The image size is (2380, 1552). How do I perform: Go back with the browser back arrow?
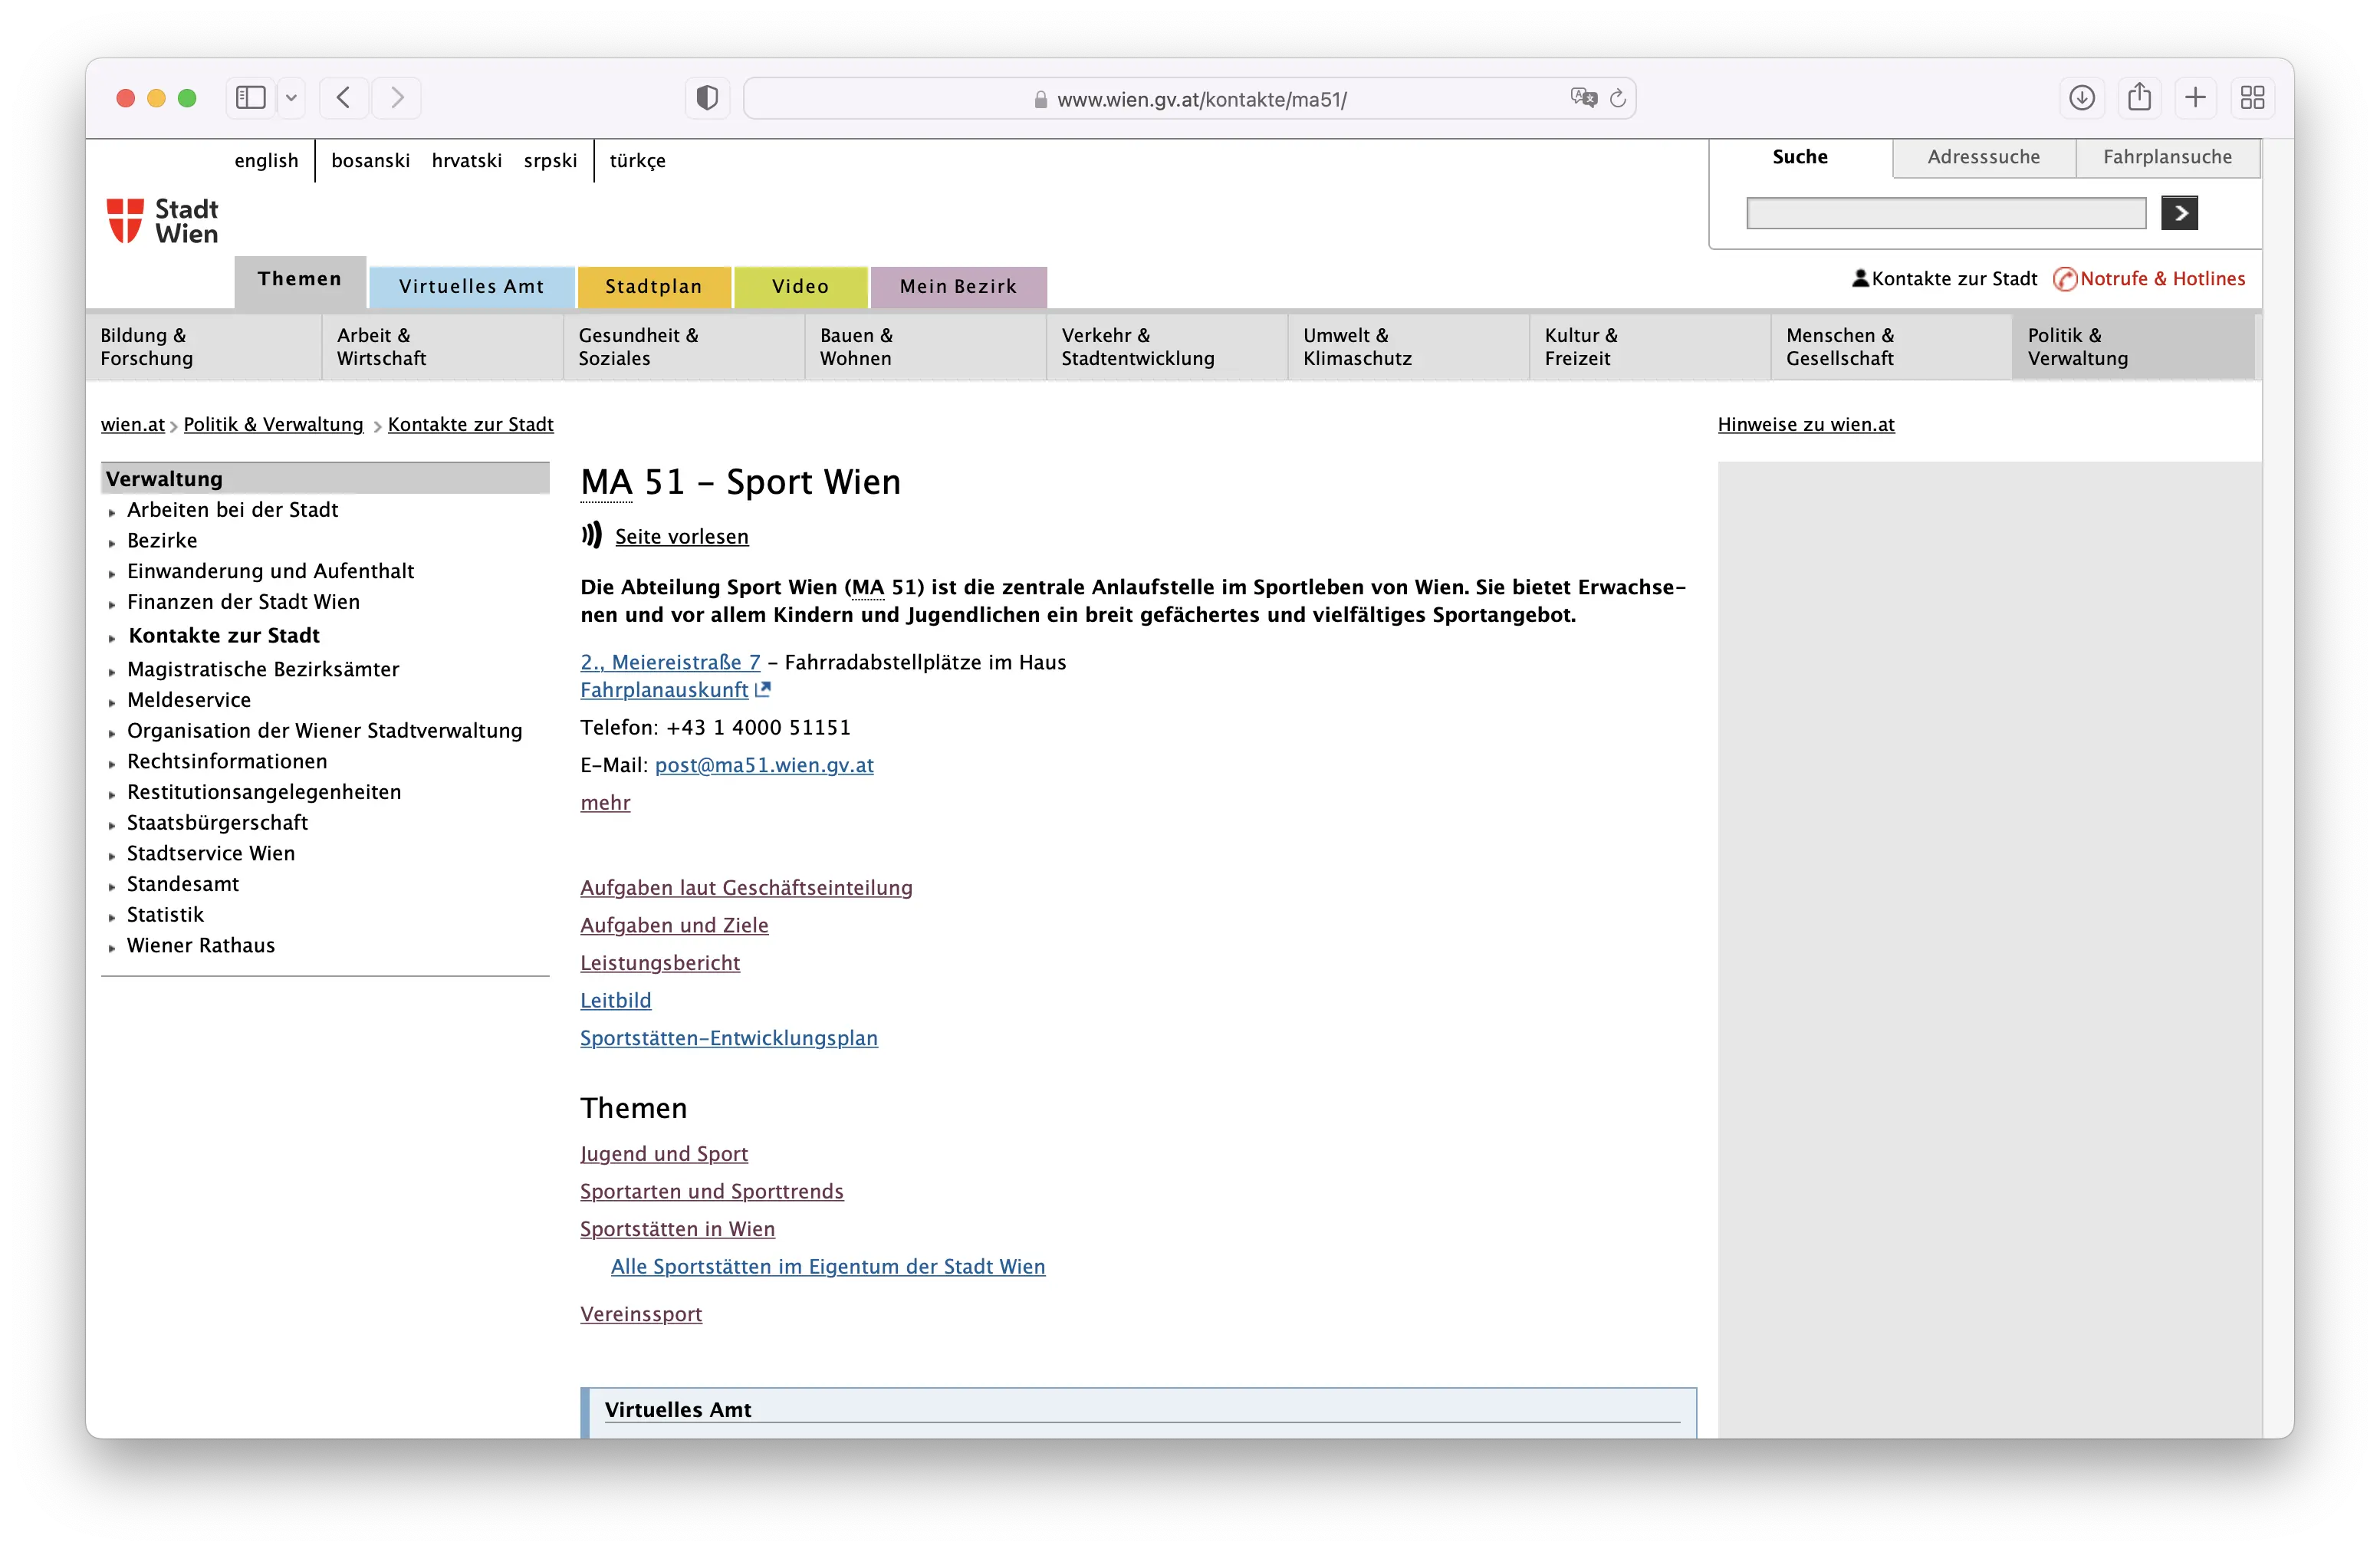point(344,98)
